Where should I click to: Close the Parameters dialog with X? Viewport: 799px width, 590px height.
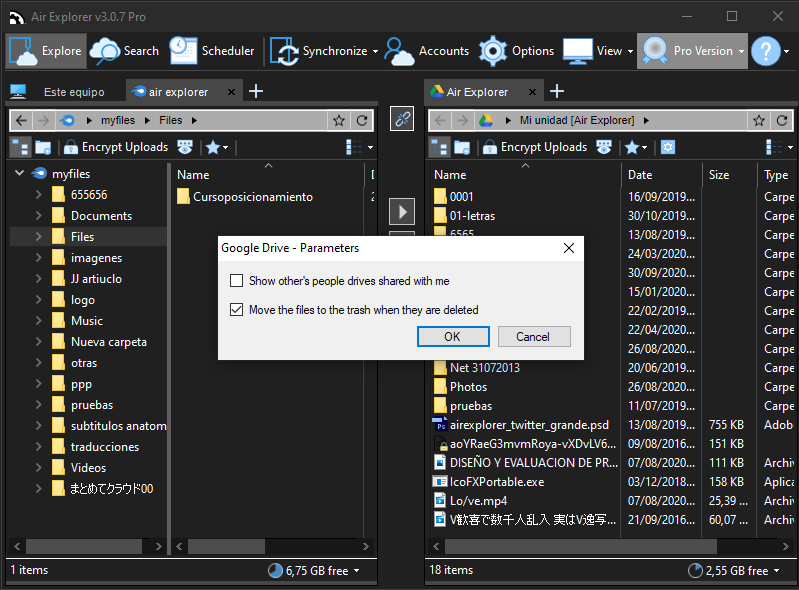point(569,248)
